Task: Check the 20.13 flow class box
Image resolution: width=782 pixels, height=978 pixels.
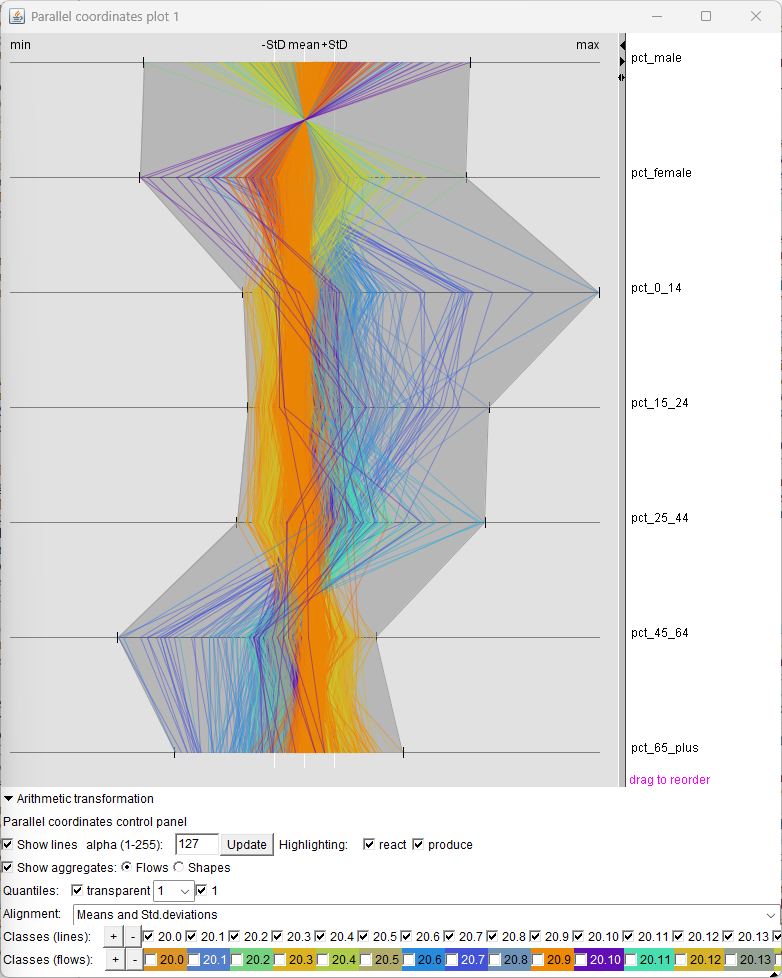Action: (x=731, y=959)
